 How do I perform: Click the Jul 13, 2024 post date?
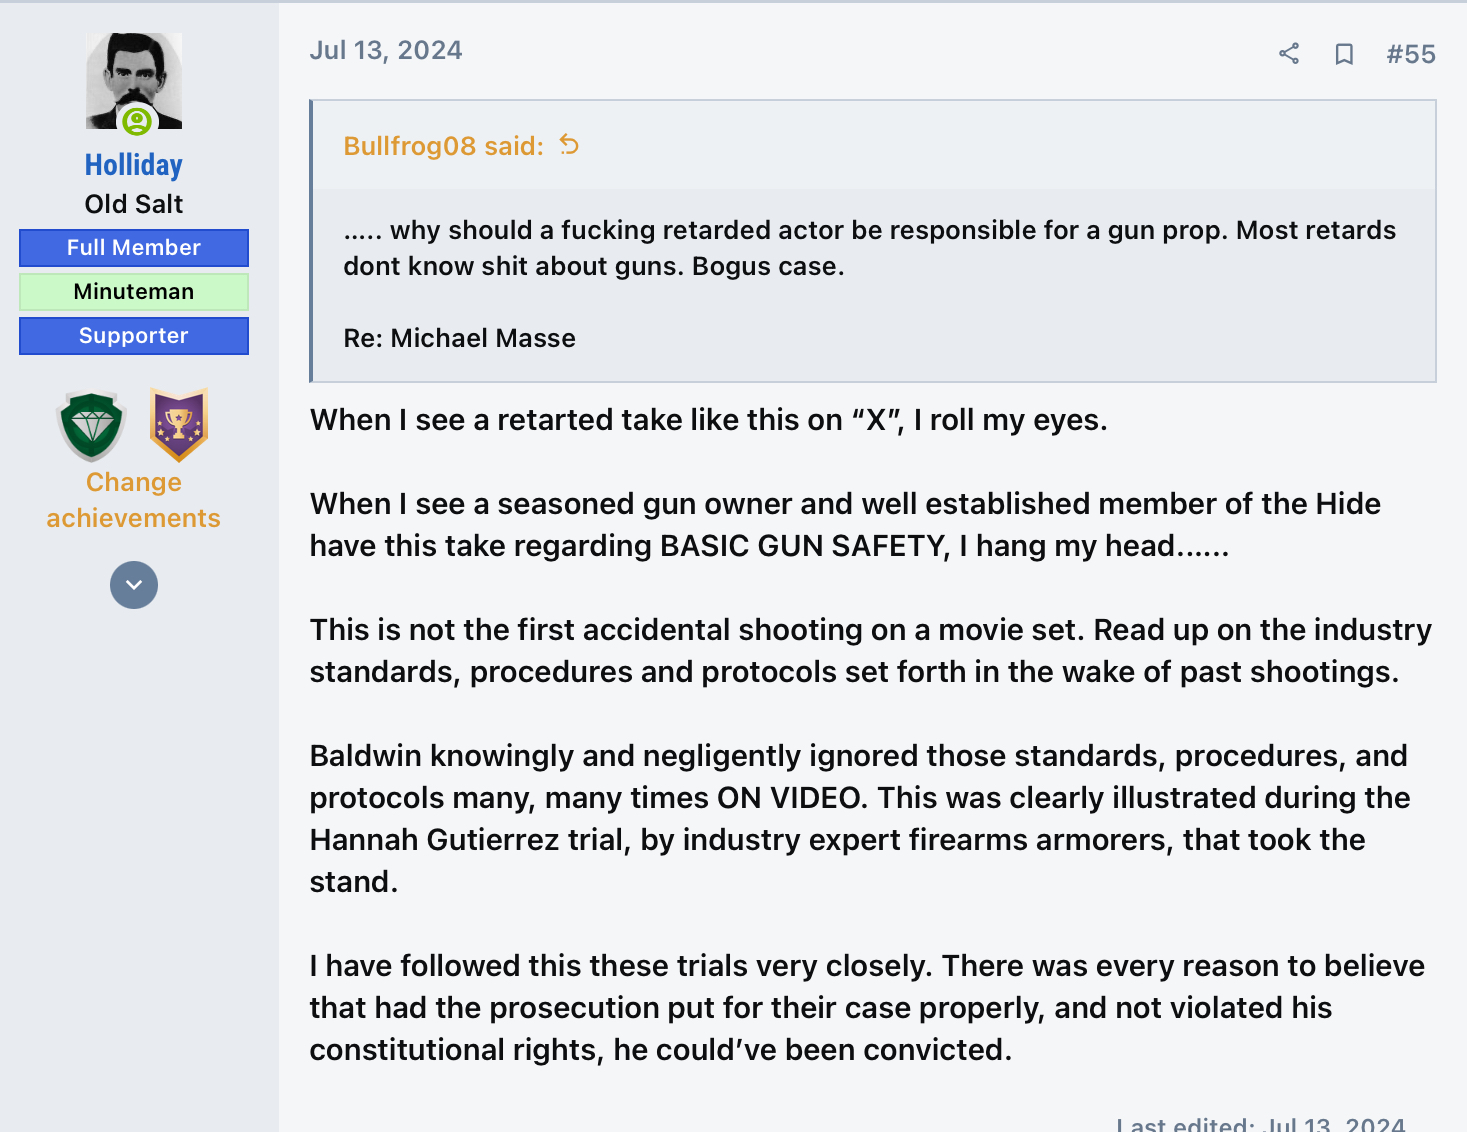(386, 51)
